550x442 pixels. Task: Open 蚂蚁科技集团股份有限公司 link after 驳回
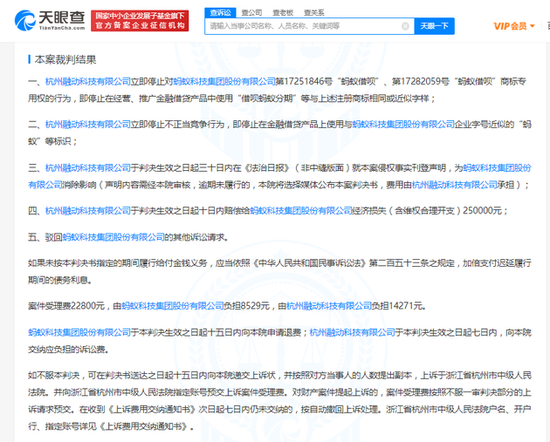point(113,237)
